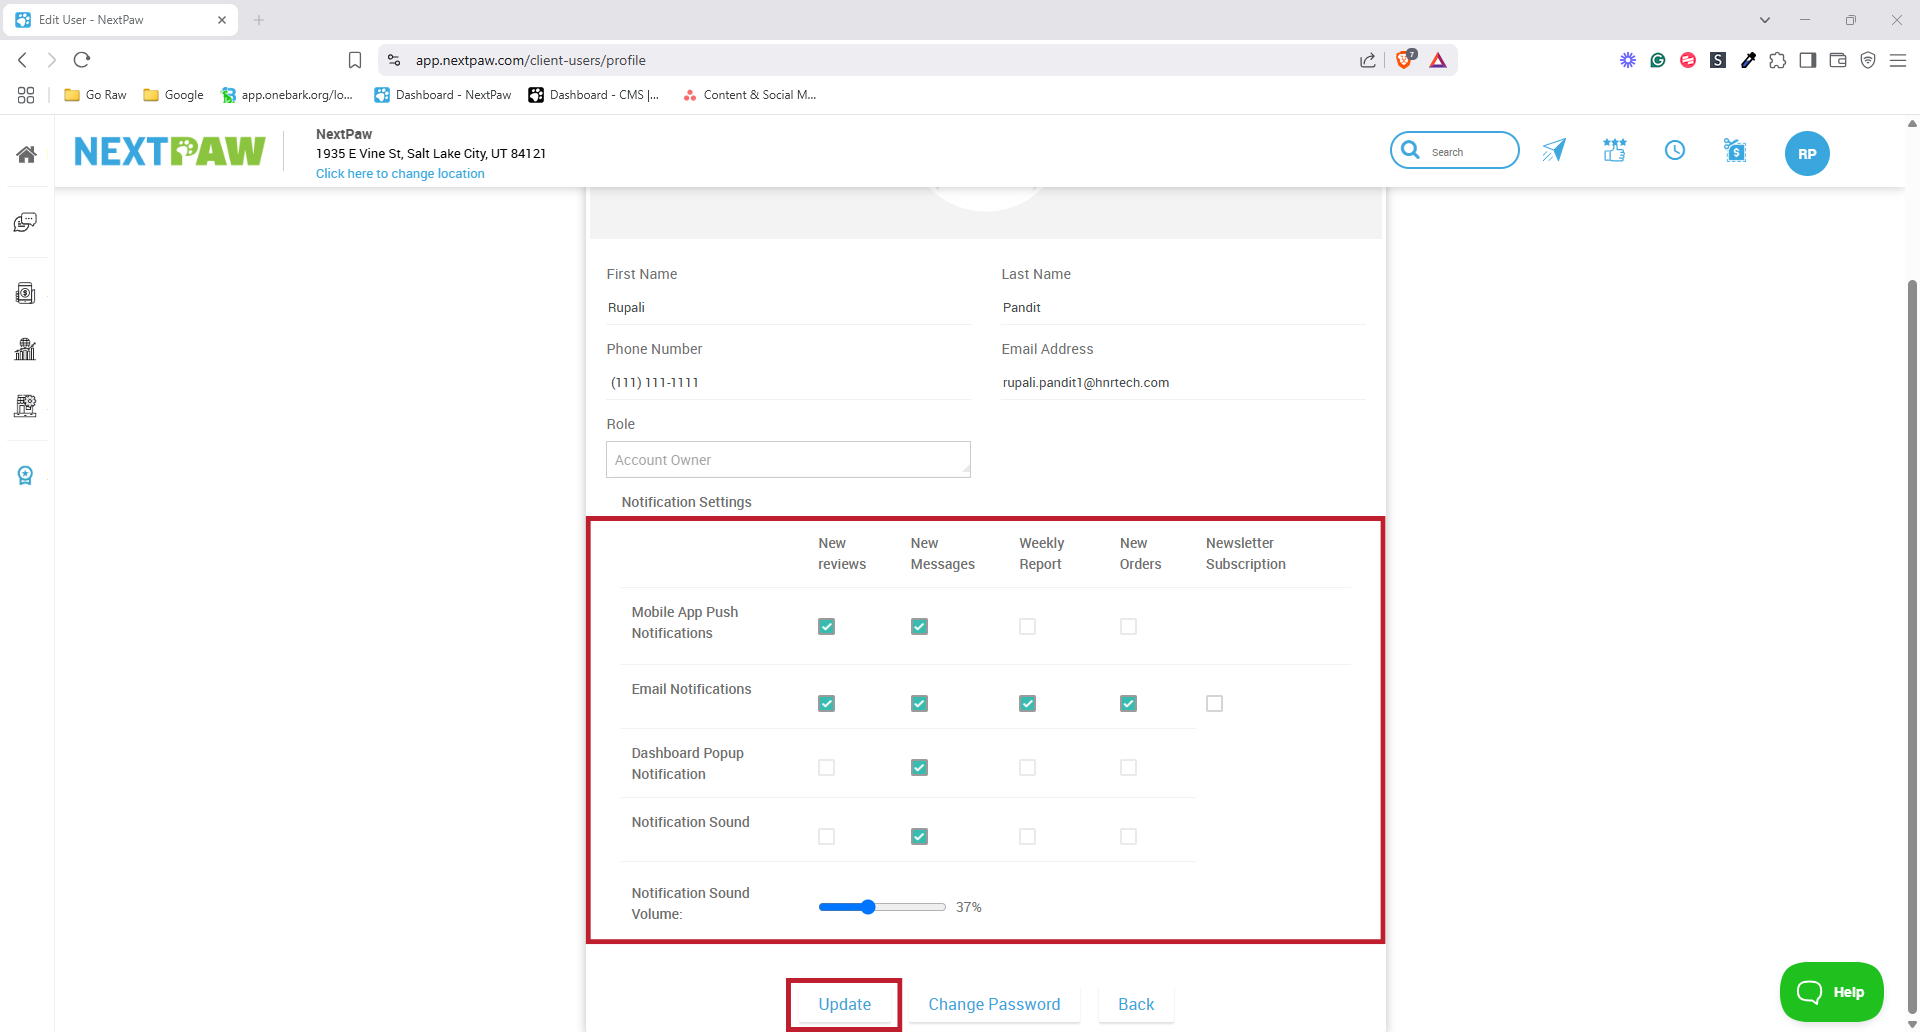The height and width of the screenshot is (1032, 1920).
Task: Click the paper plane send icon
Action: pos(1554,150)
